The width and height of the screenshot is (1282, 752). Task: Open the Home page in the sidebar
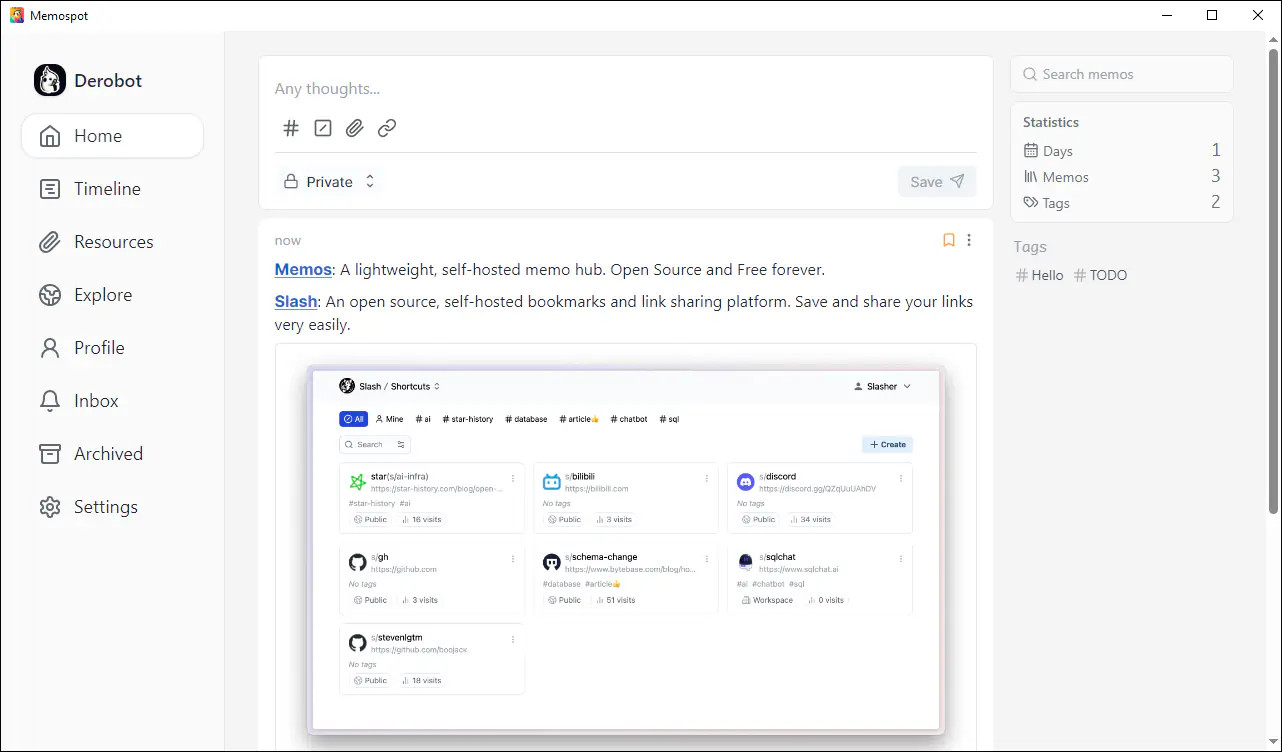click(x=112, y=136)
